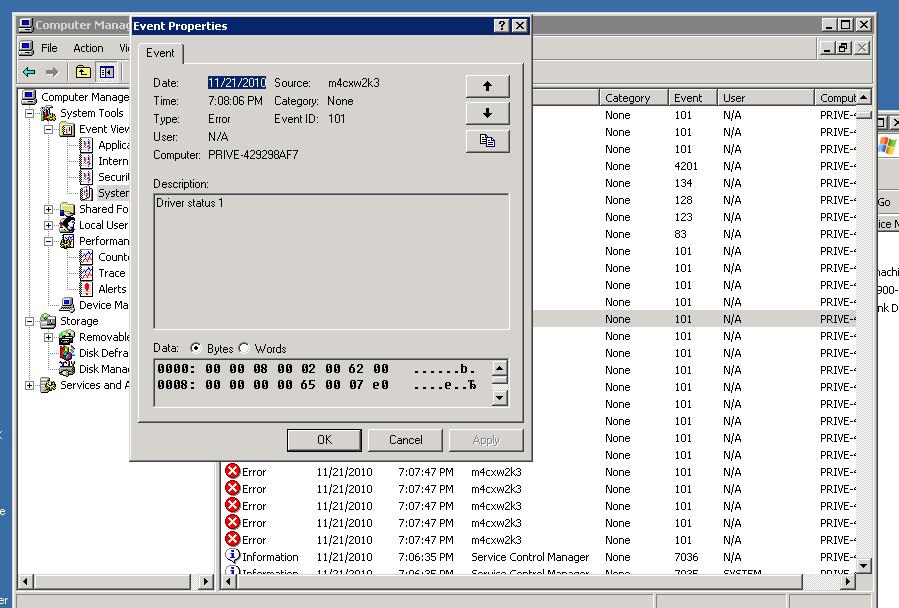Dismiss dialog with Cancel button

405,440
